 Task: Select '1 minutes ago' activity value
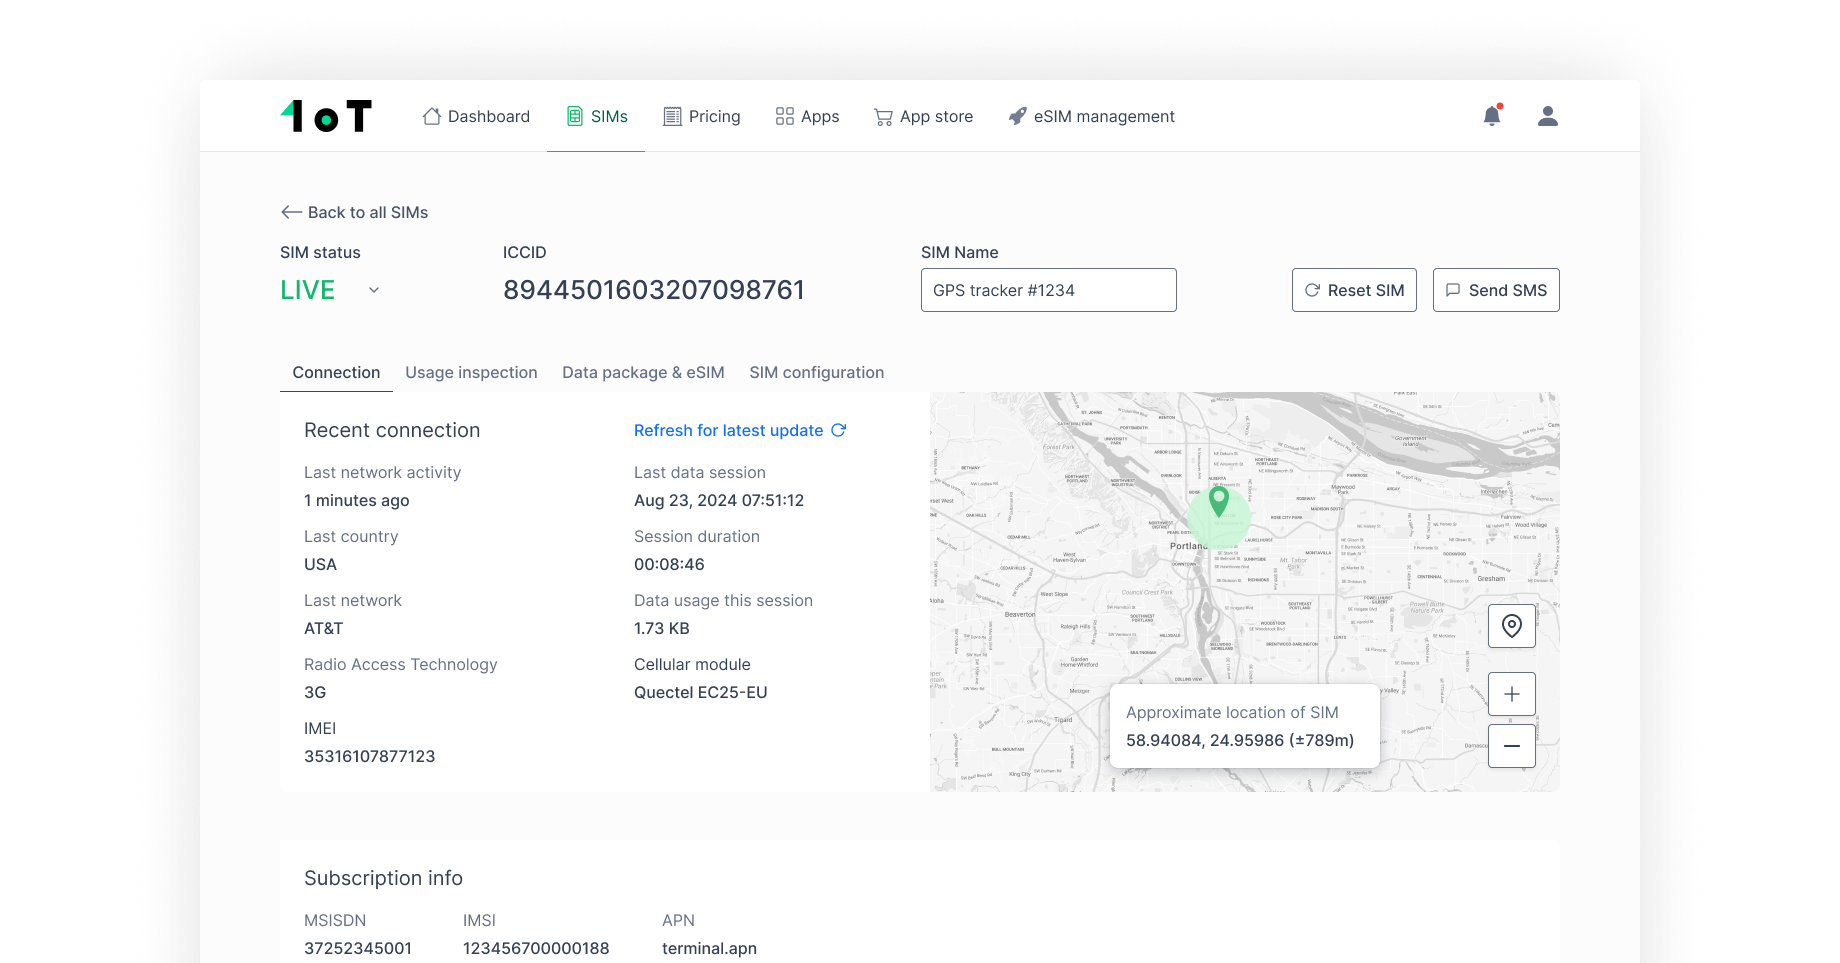click(x=357, y=500)
